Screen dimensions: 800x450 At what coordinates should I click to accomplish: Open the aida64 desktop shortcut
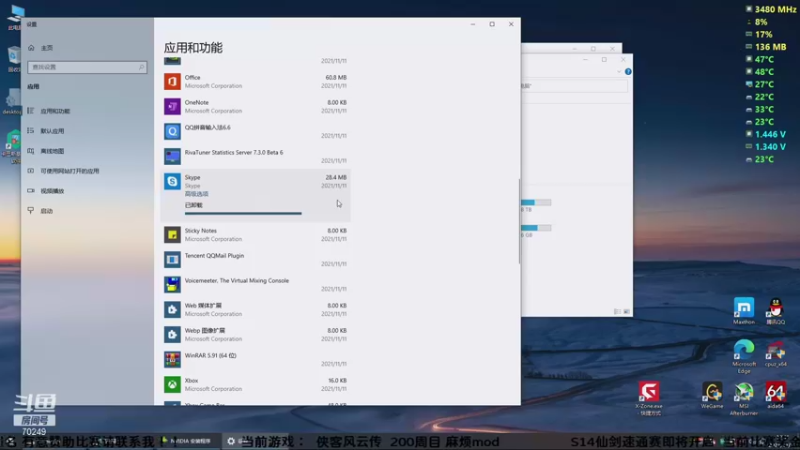tap(776, 395)
